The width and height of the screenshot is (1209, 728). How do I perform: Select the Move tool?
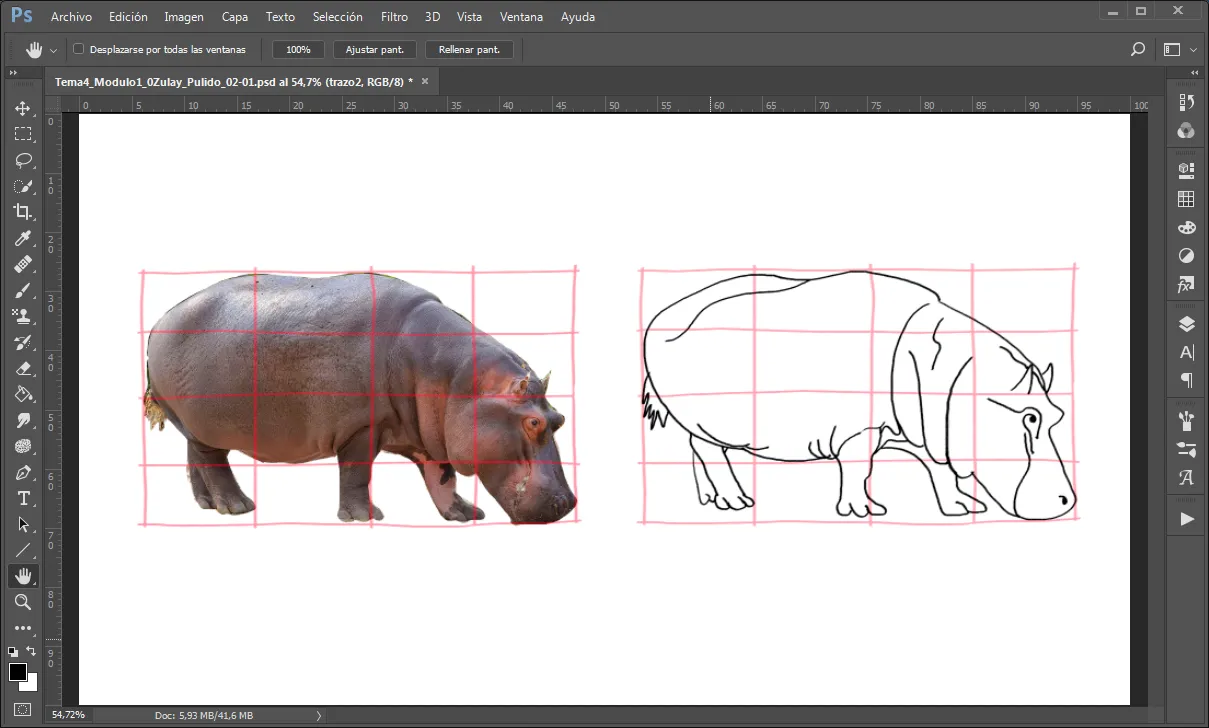22,108
